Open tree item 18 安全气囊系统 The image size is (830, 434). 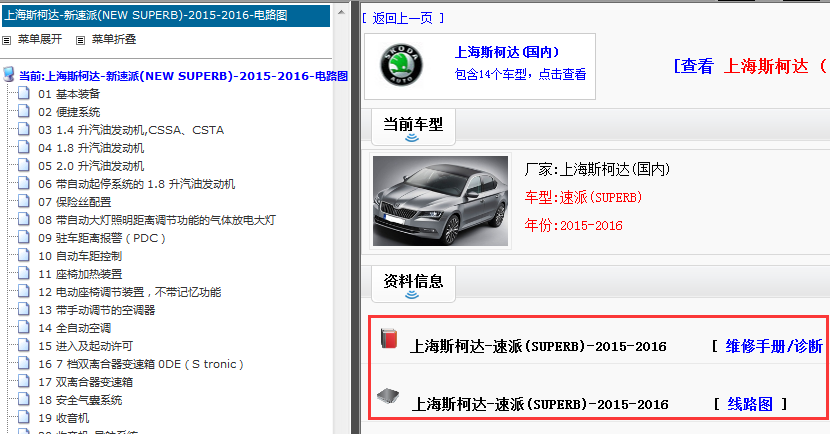[x=80, y=400]
